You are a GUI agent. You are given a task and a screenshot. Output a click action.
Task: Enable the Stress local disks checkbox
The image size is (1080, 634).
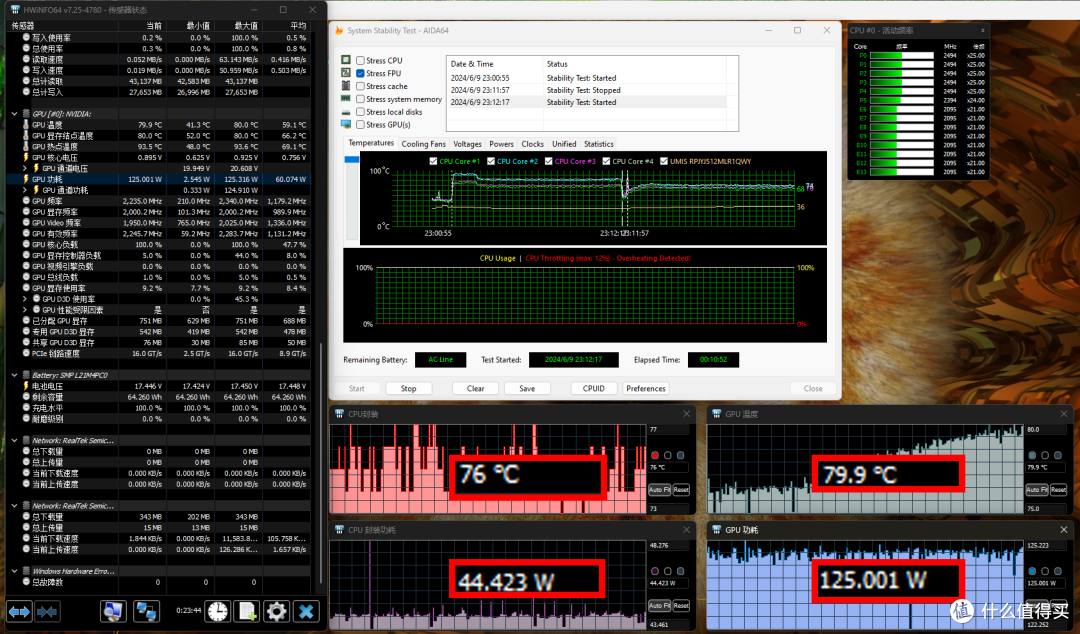[x=360, y=112]
